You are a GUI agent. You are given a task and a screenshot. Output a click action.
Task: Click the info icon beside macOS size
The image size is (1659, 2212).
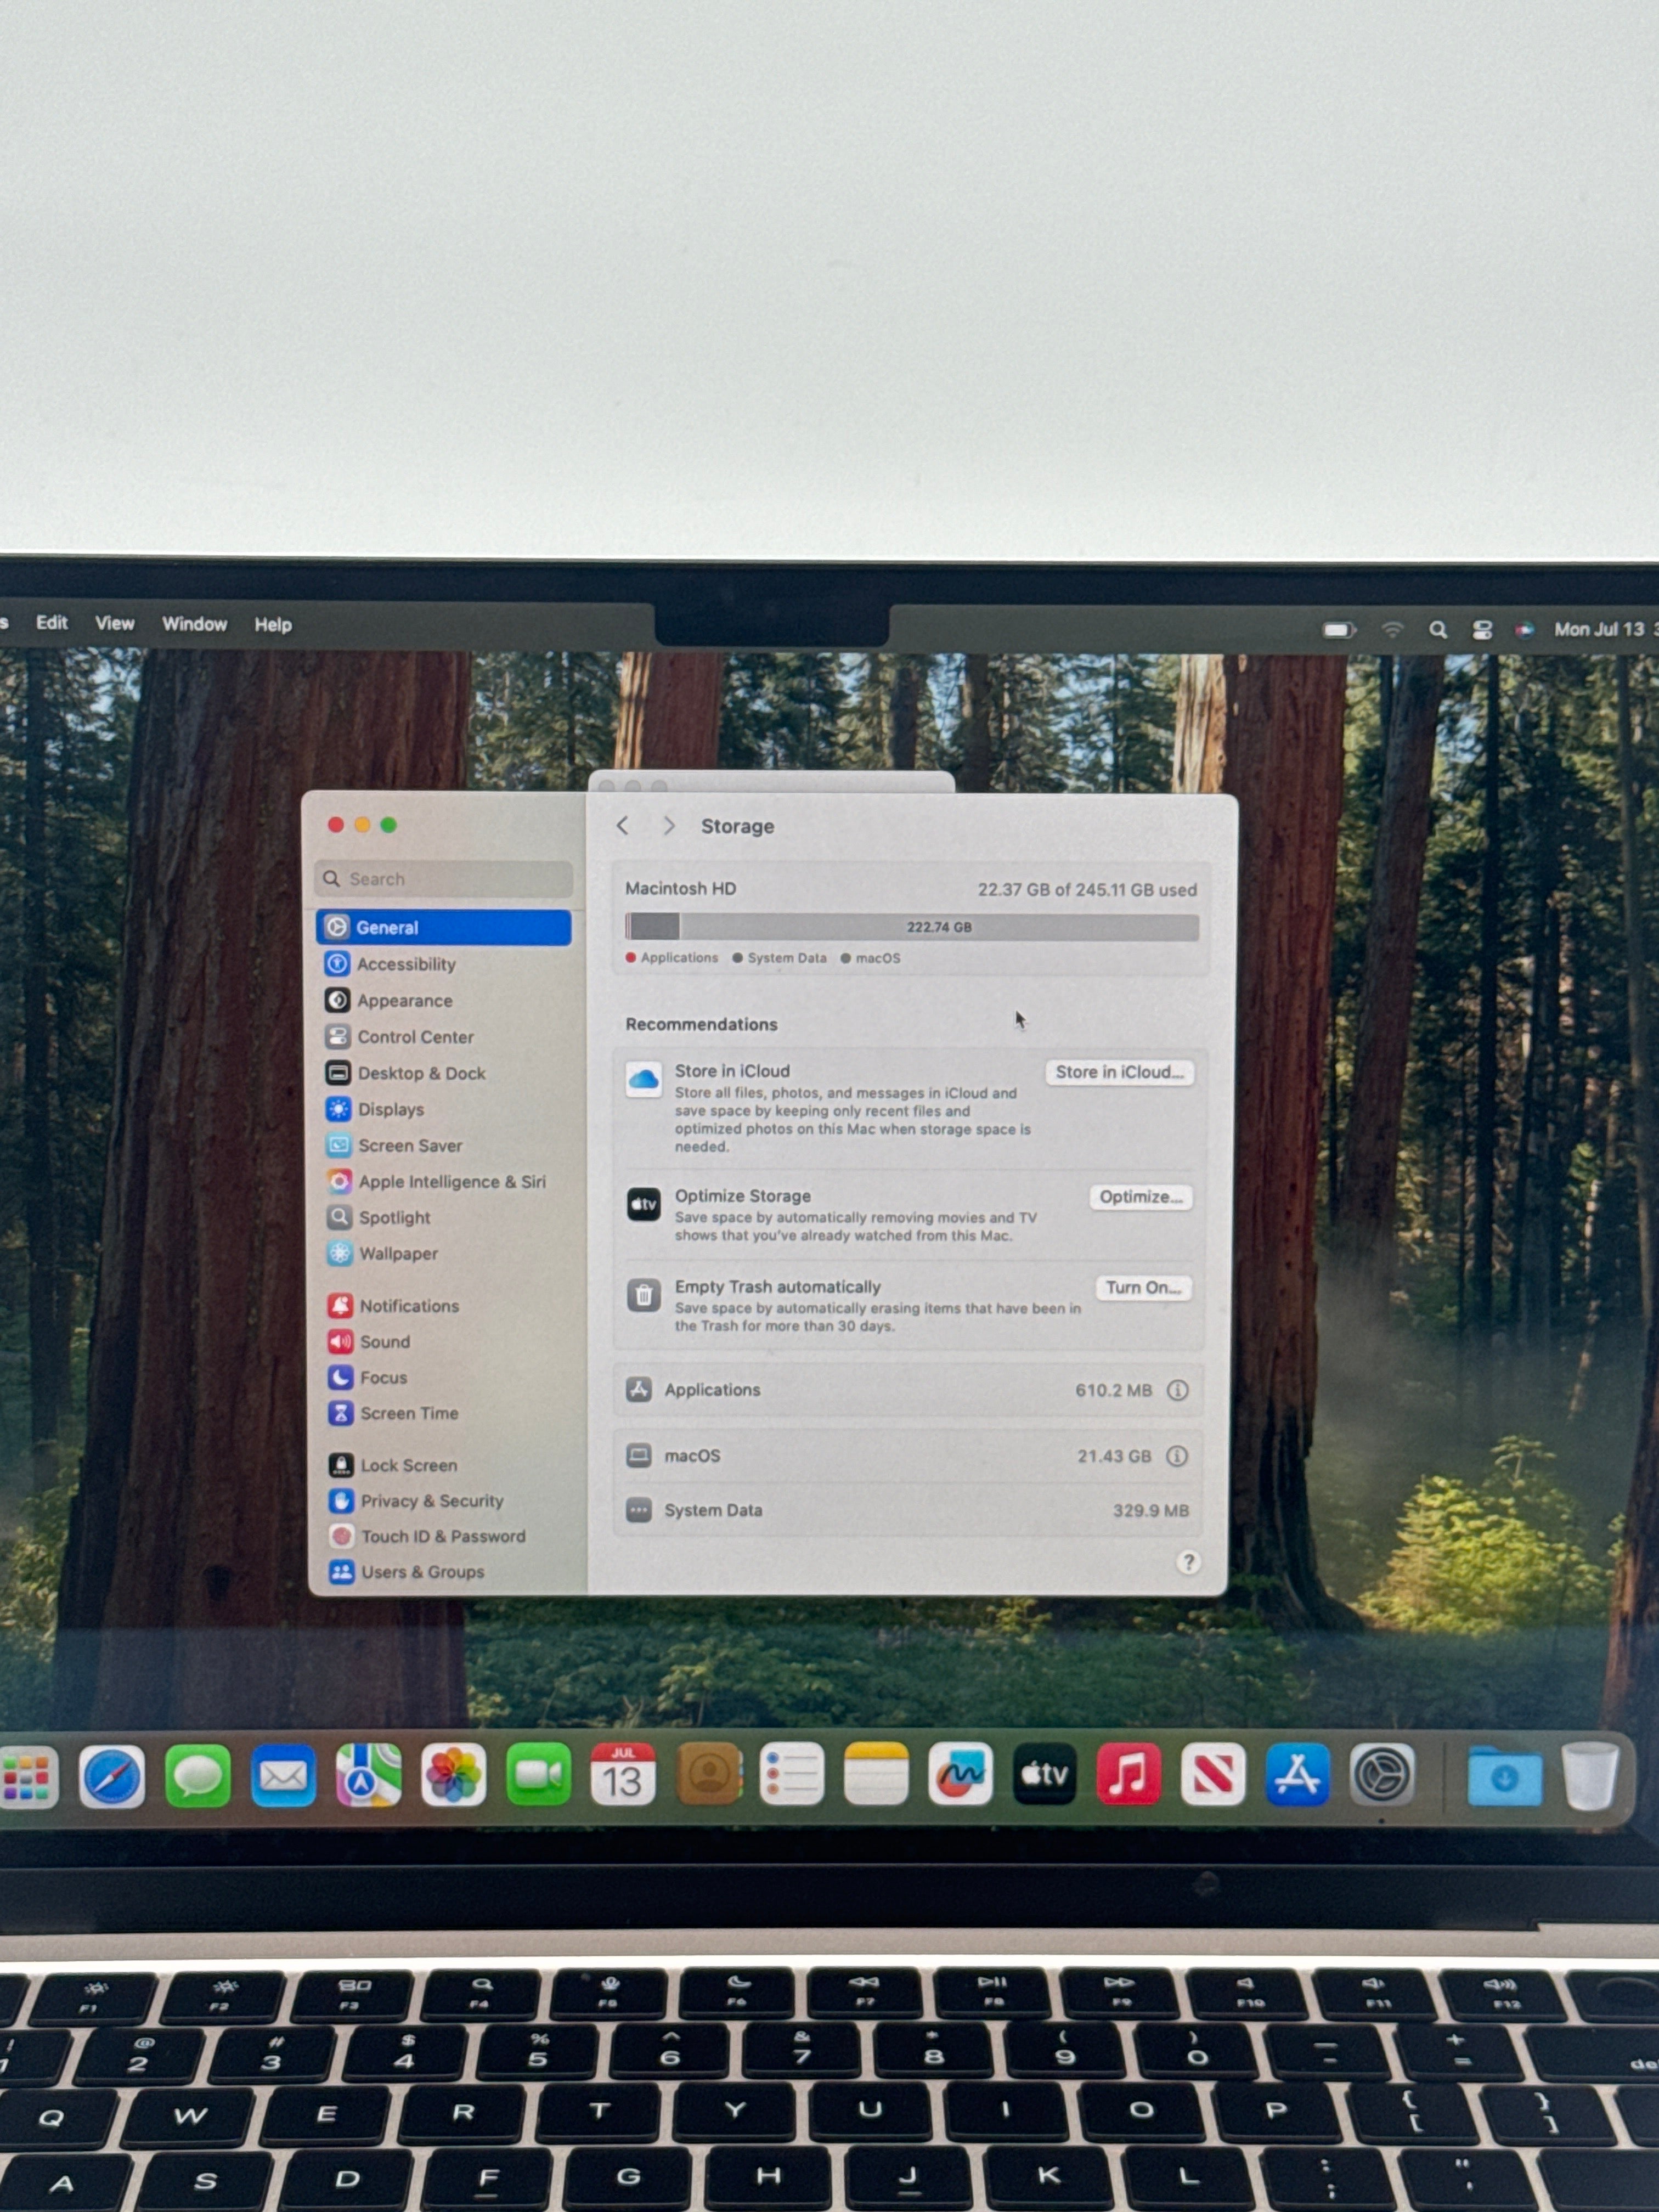(1177, 1456)
